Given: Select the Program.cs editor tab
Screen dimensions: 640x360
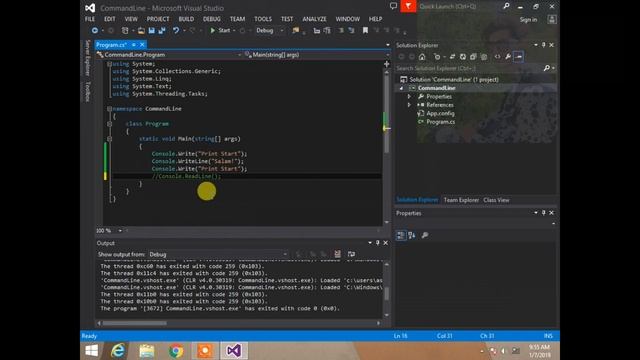Looking at the screenshot, I should [112, 44].
